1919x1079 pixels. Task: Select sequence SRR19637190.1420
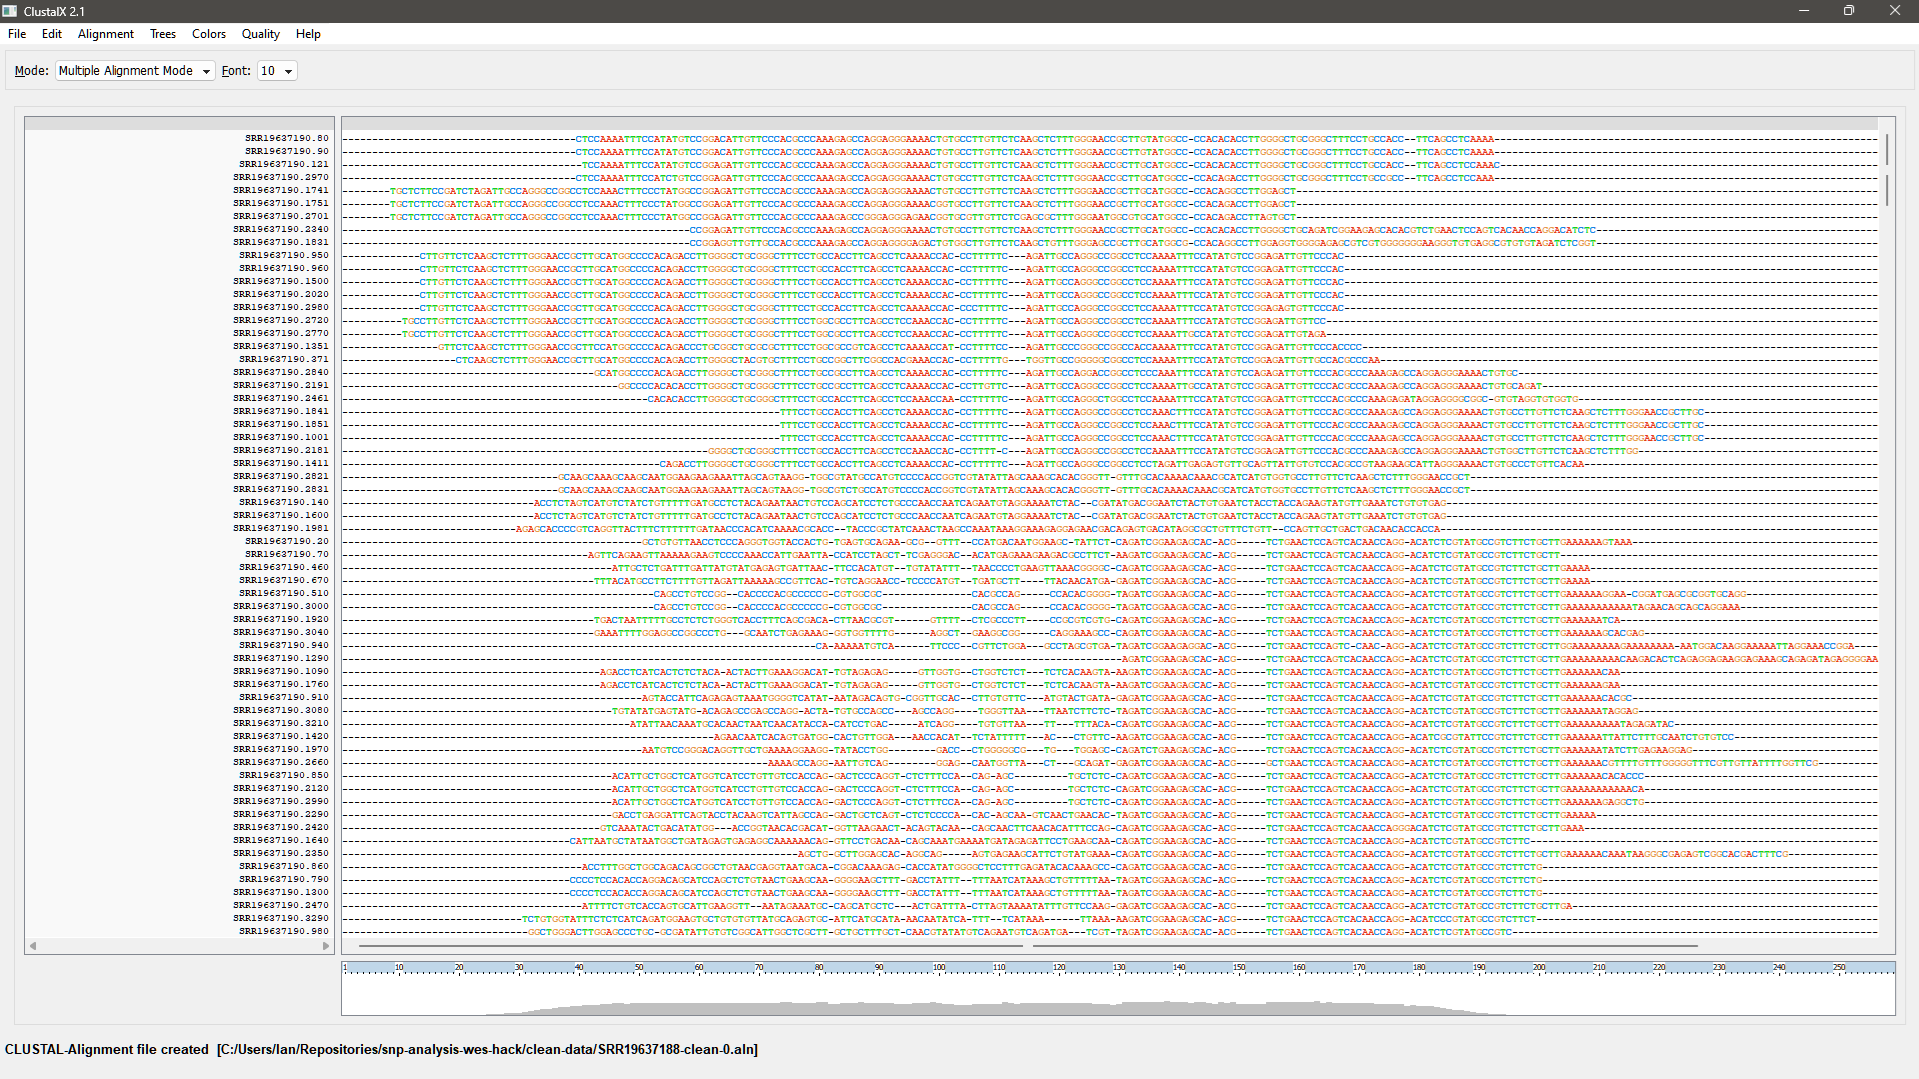(281, 736)
